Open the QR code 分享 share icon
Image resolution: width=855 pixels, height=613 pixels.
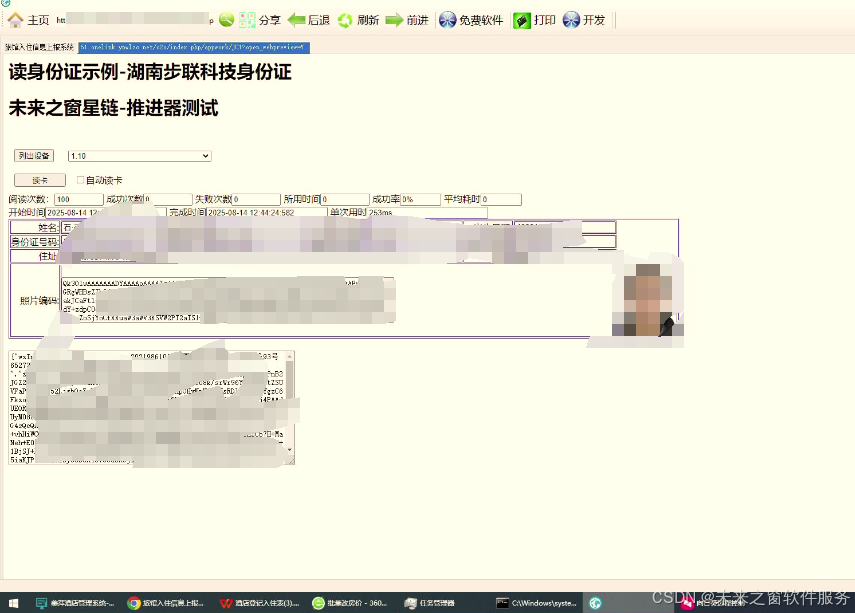click(x=247, y=20)
